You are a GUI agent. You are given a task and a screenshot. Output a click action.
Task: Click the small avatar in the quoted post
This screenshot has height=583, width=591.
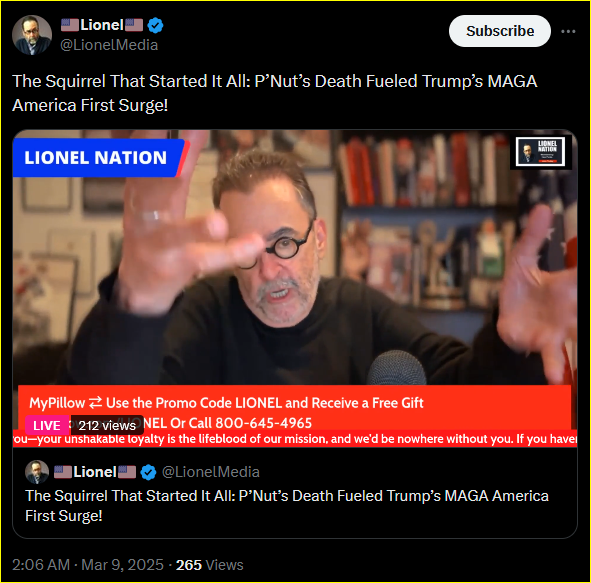click(x=37, y=472)
